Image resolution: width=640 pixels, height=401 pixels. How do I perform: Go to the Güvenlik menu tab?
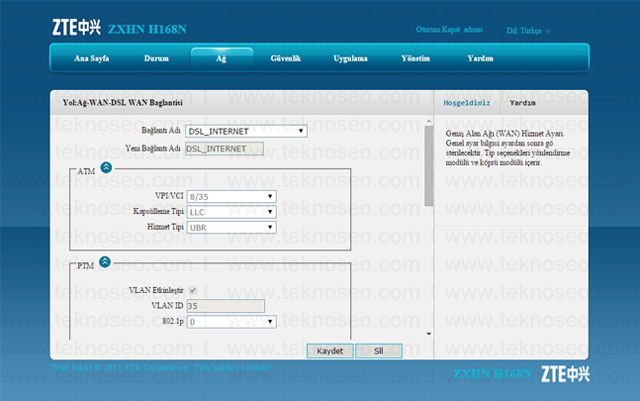click(x=286, y=58)
